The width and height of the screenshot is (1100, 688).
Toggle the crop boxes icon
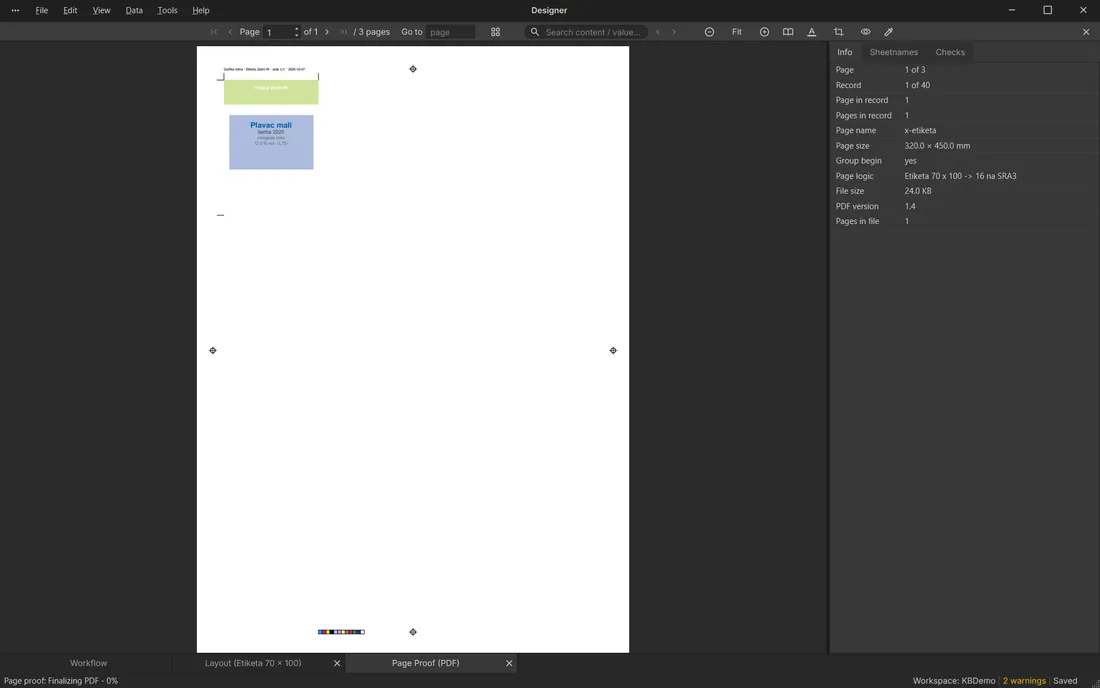(838, 32)
